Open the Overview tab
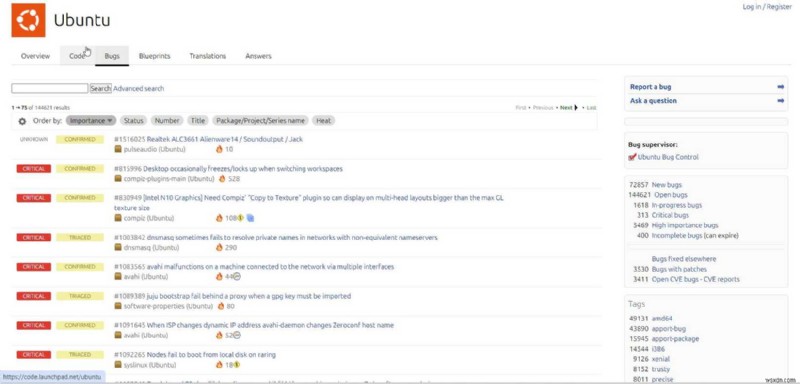This screenshot has width=800, height=384. [36, 56]
